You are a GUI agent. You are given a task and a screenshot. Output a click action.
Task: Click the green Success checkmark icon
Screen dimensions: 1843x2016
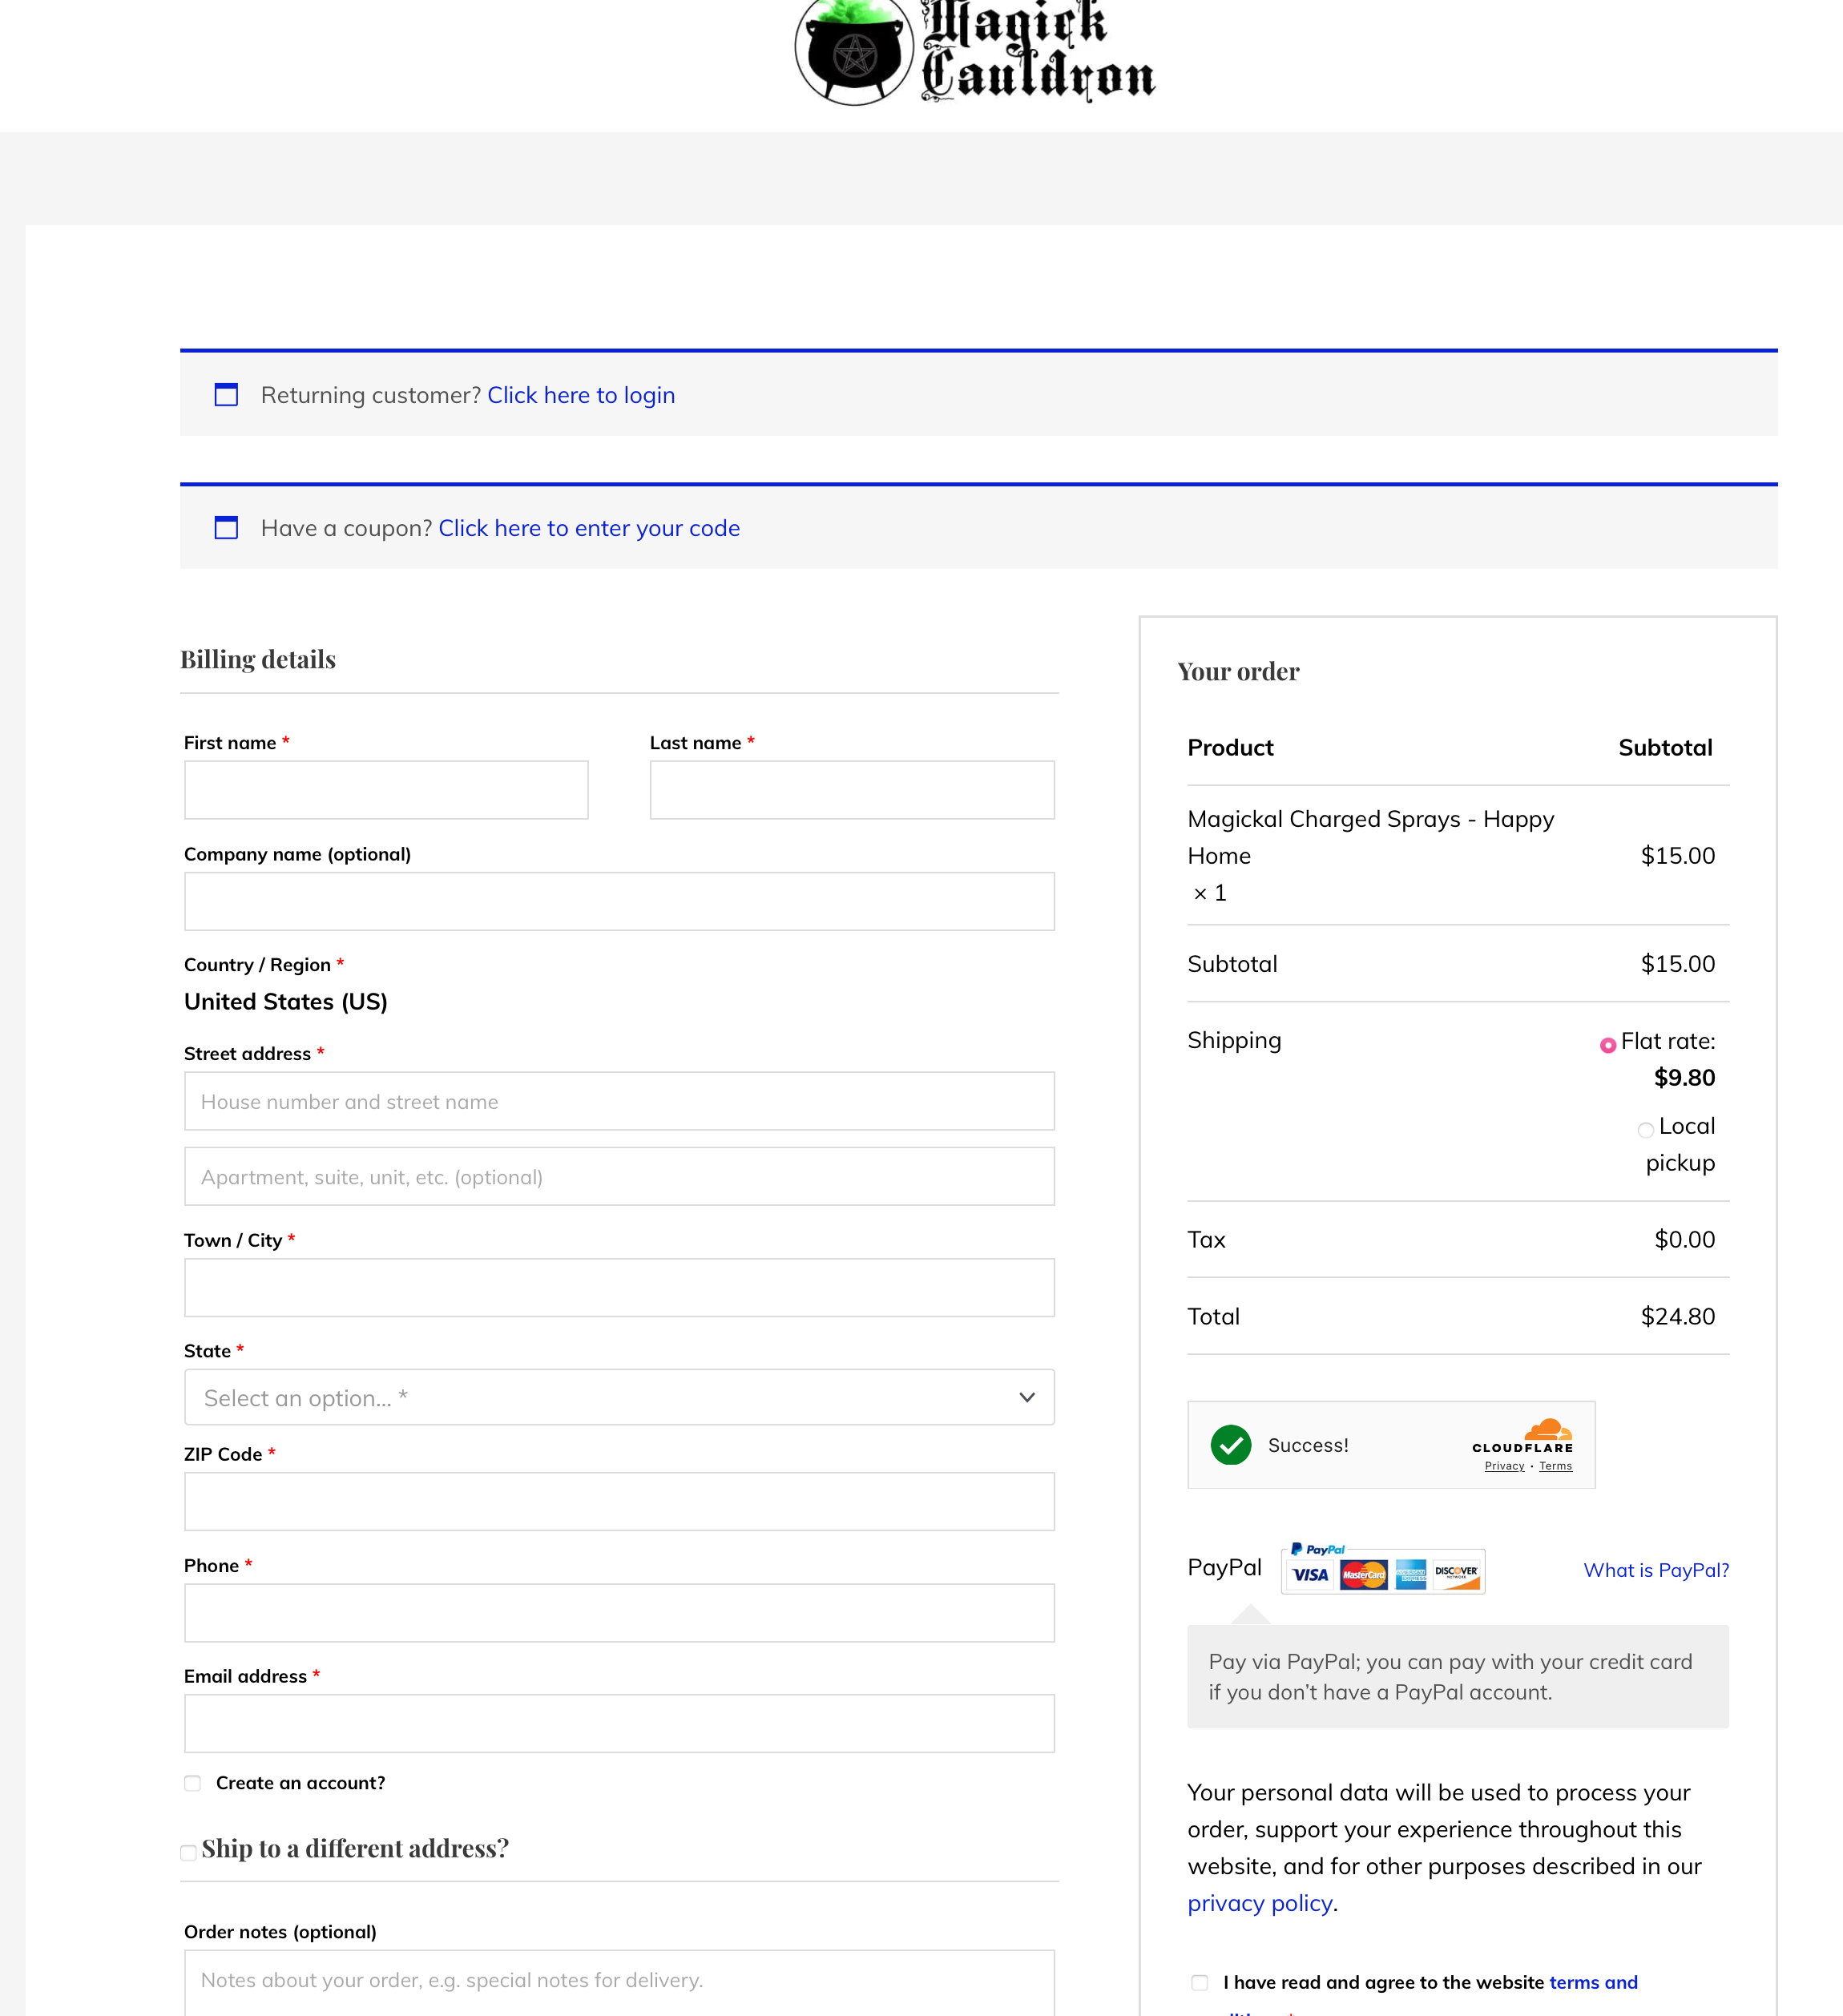pos(1230,1445)
